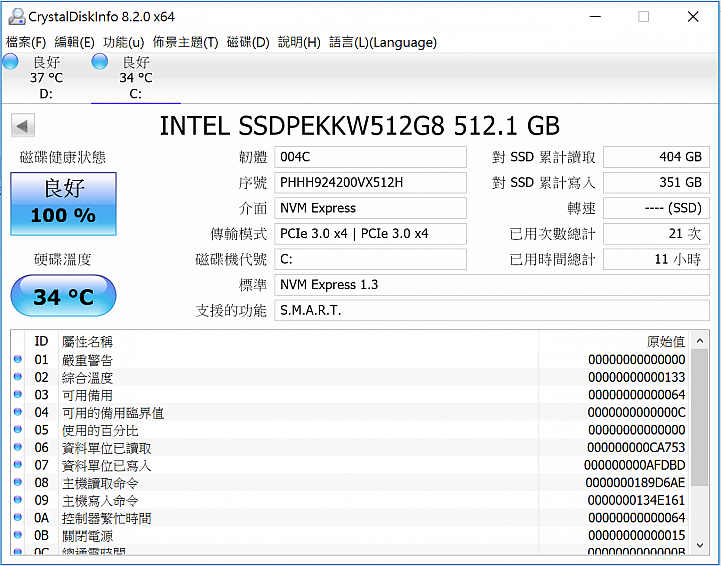Viewport: 721px width, 566px height.
Task: Go to previous disk with left arrow button
Action: coord(23,126)
